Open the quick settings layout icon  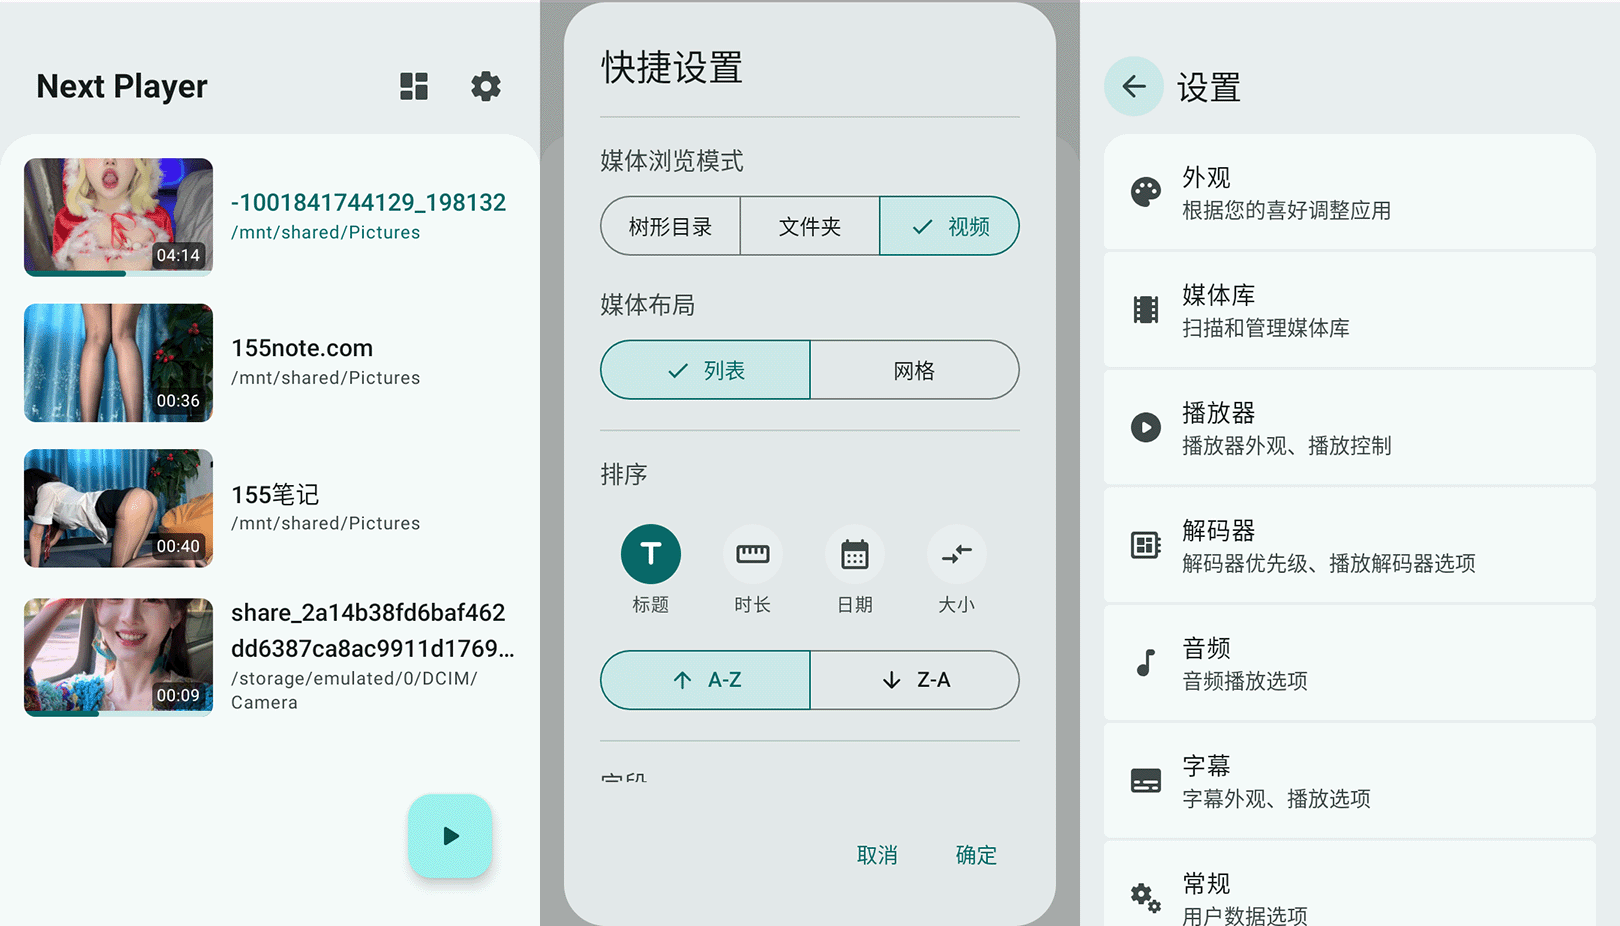pyautogui.click(x=414, y=86)
